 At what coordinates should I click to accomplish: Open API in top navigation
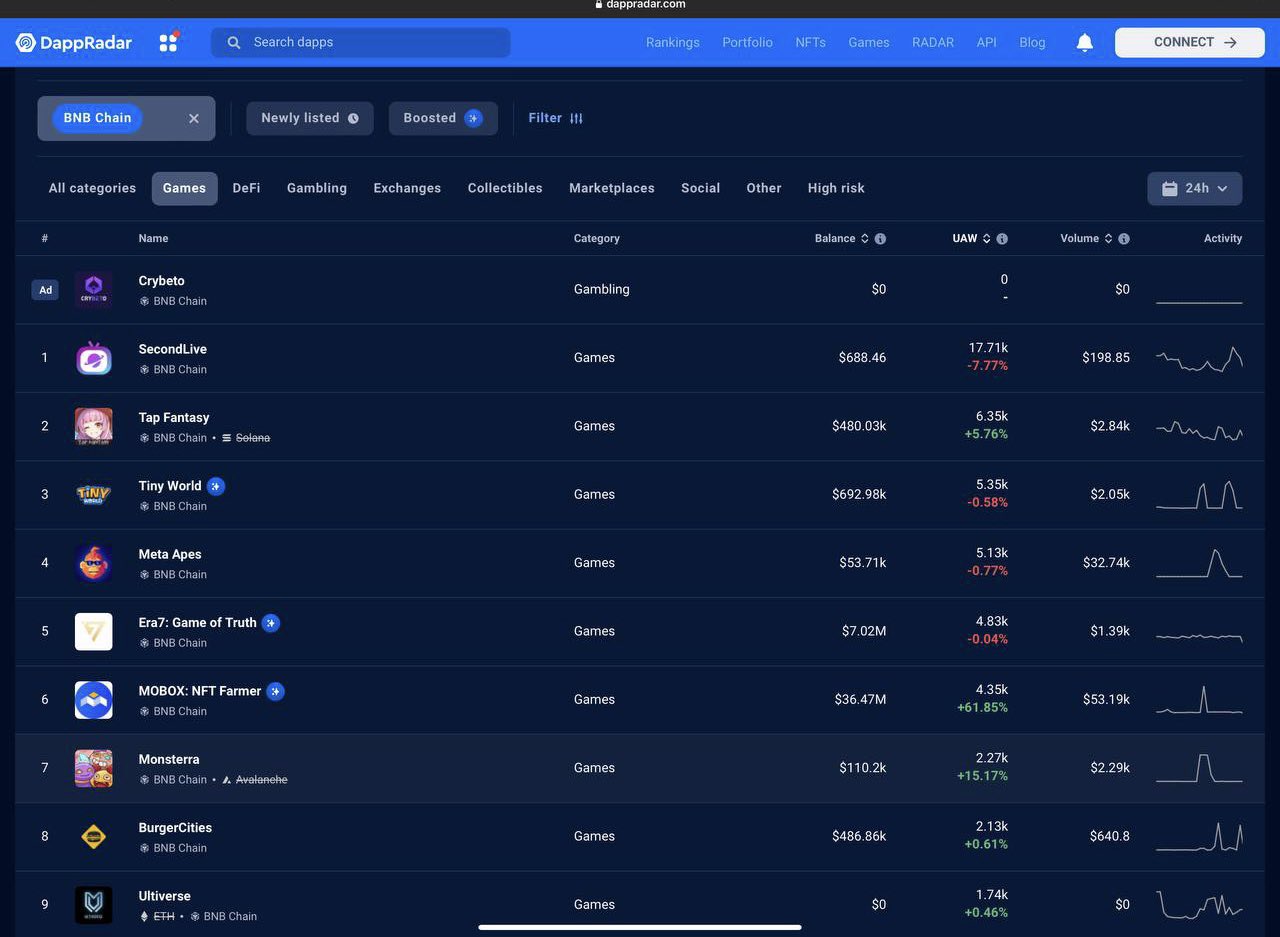(987, 42)
